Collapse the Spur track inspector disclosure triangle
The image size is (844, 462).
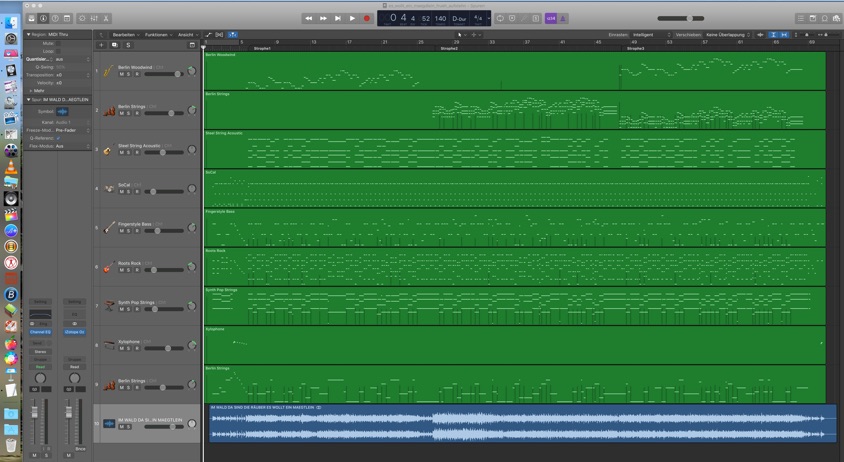coord(29,100)
